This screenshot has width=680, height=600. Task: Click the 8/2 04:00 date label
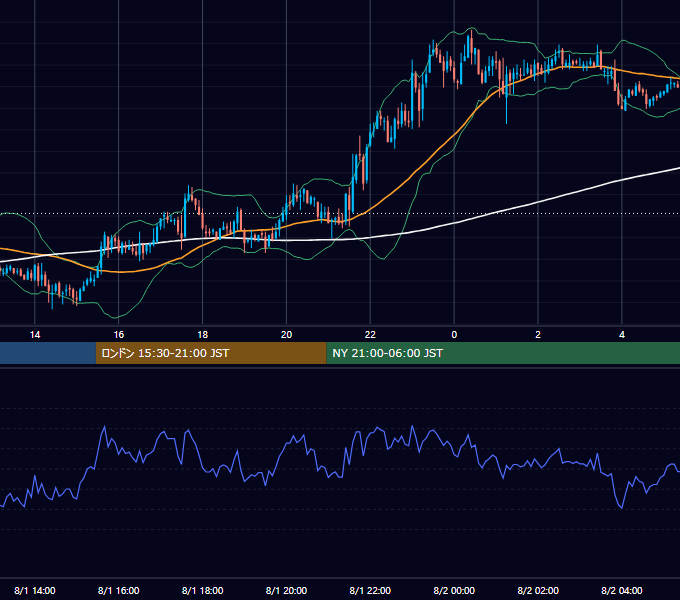pos(622,591)
